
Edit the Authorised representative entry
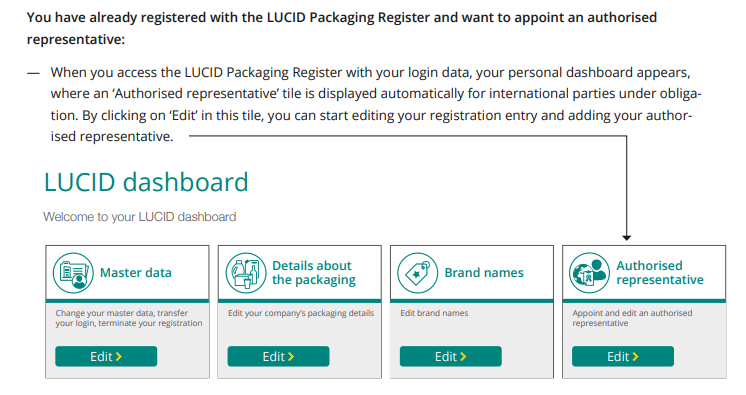[623, 356]
